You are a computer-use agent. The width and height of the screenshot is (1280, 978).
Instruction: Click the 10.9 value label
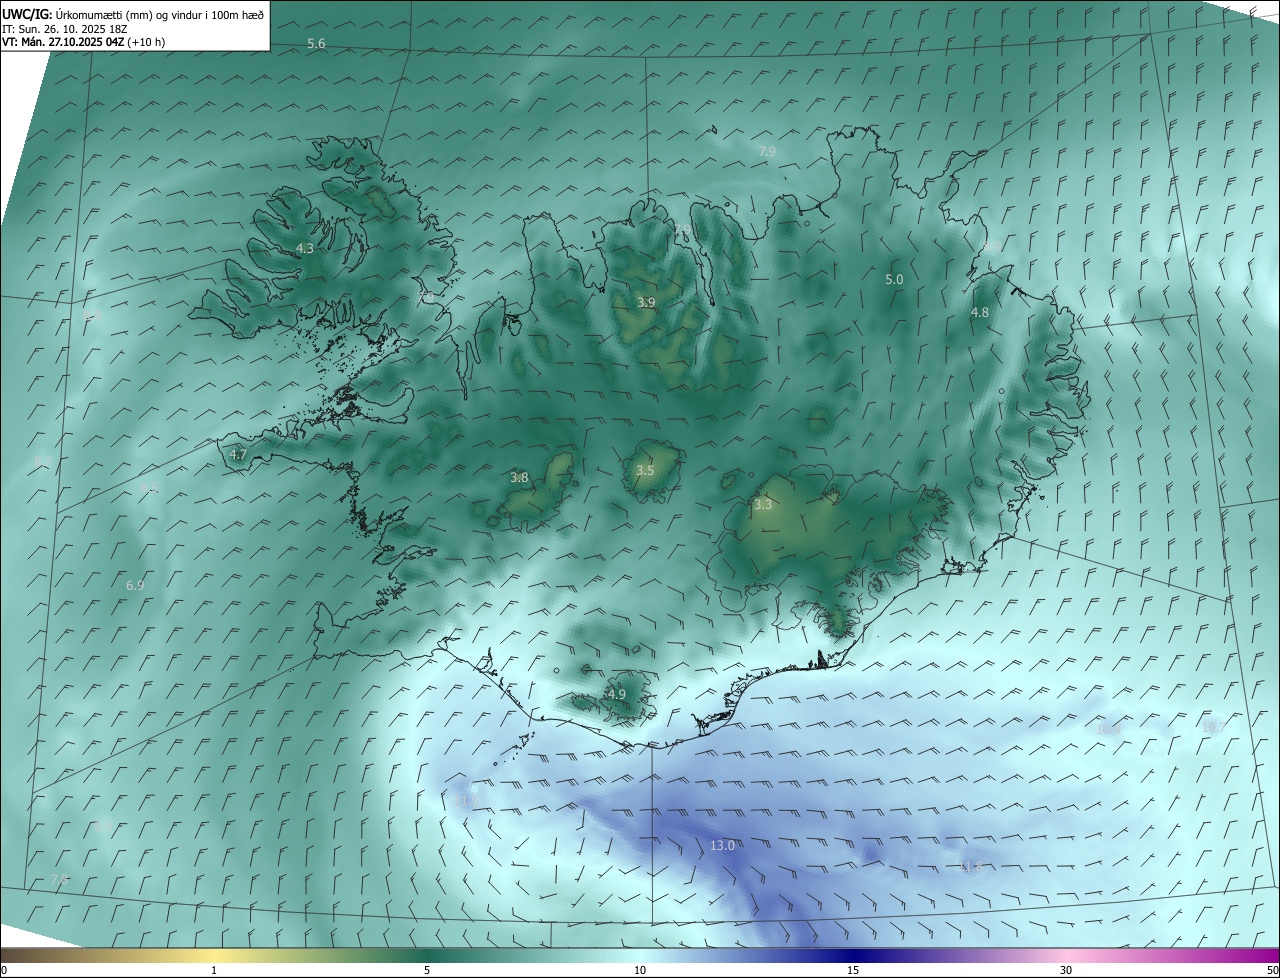click(1108, 730)
